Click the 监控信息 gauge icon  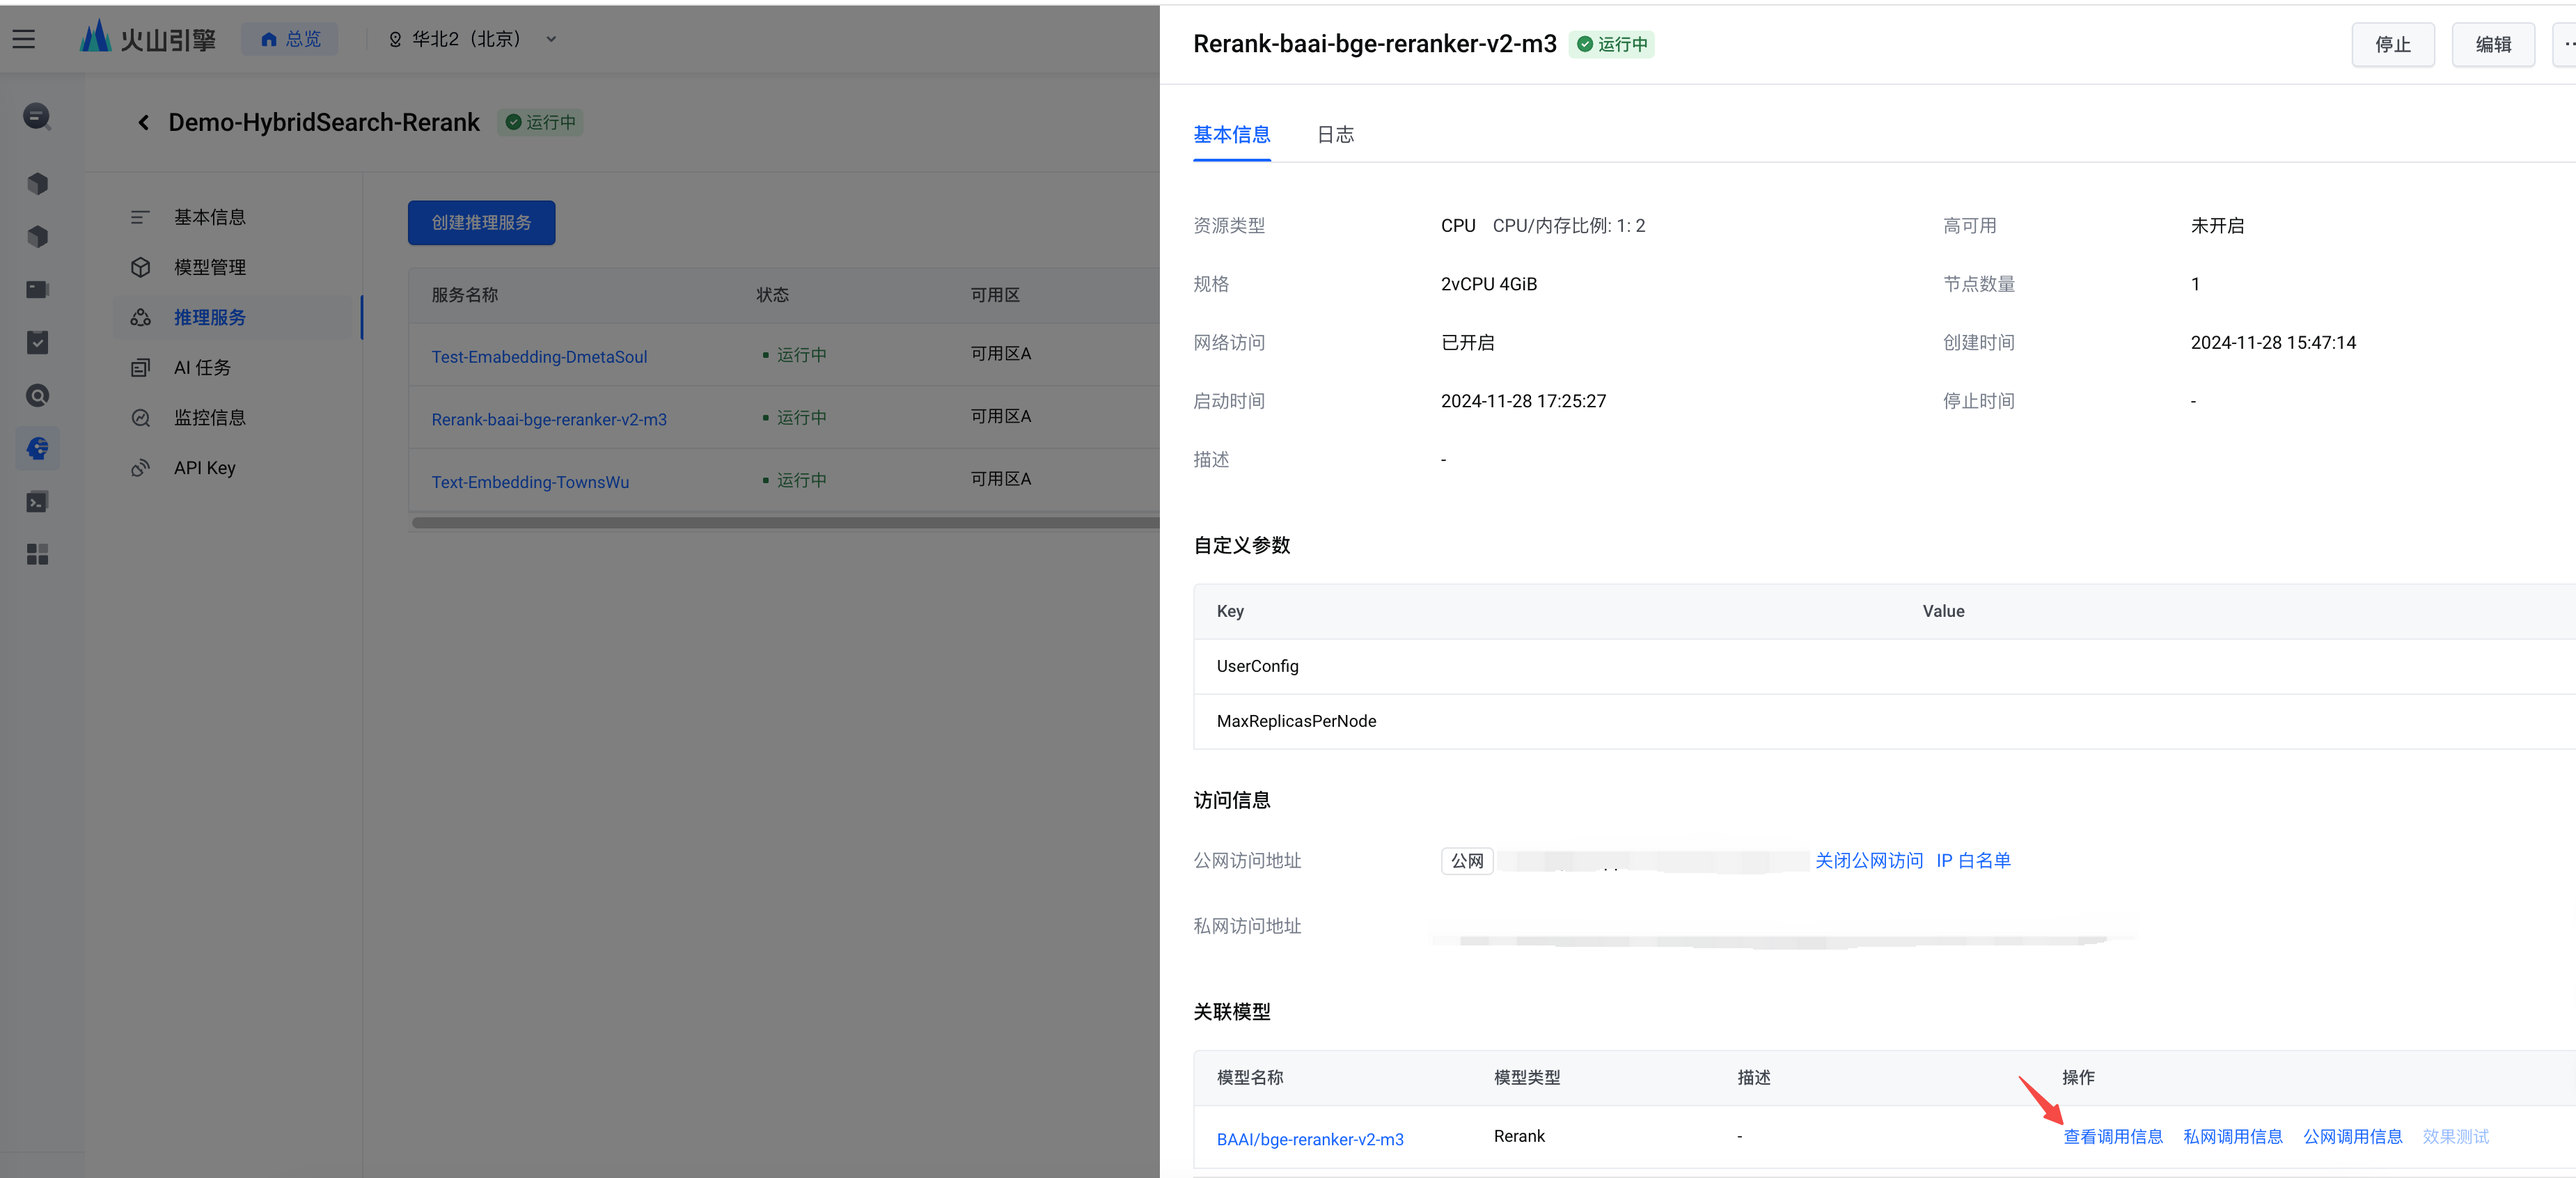tap(140, 417)
